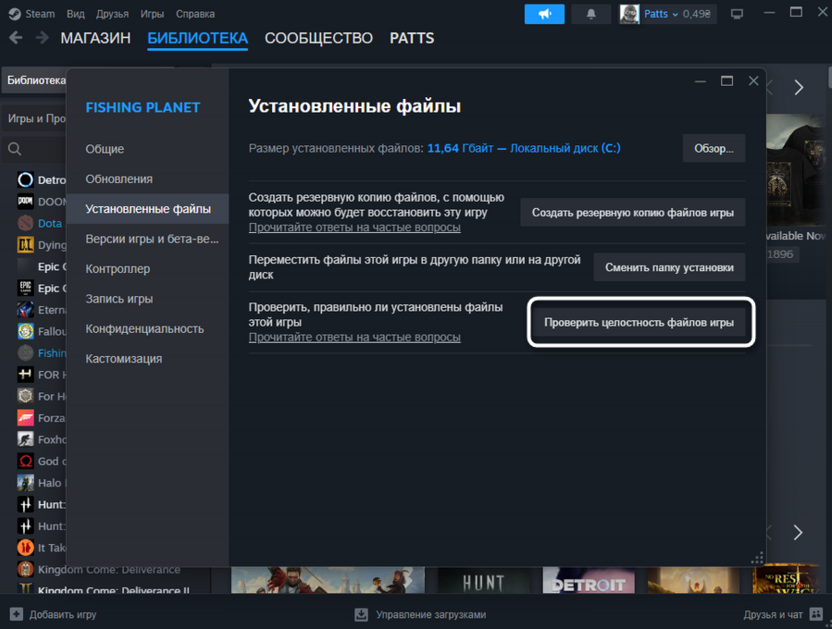Click the Обзор... browse button

coord(714,149)
